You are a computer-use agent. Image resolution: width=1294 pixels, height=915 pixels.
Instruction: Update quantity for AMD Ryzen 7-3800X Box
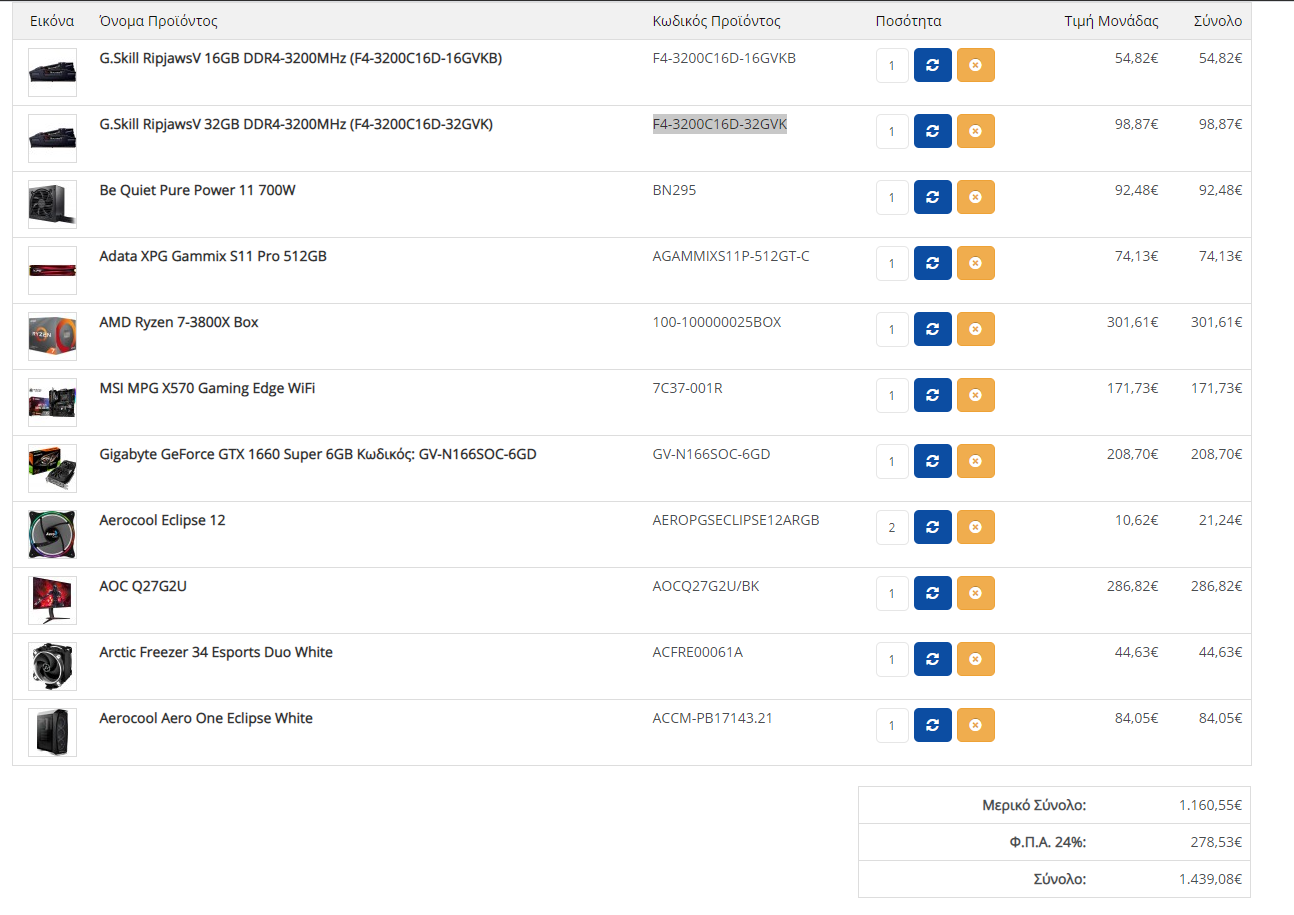[933, 329]
